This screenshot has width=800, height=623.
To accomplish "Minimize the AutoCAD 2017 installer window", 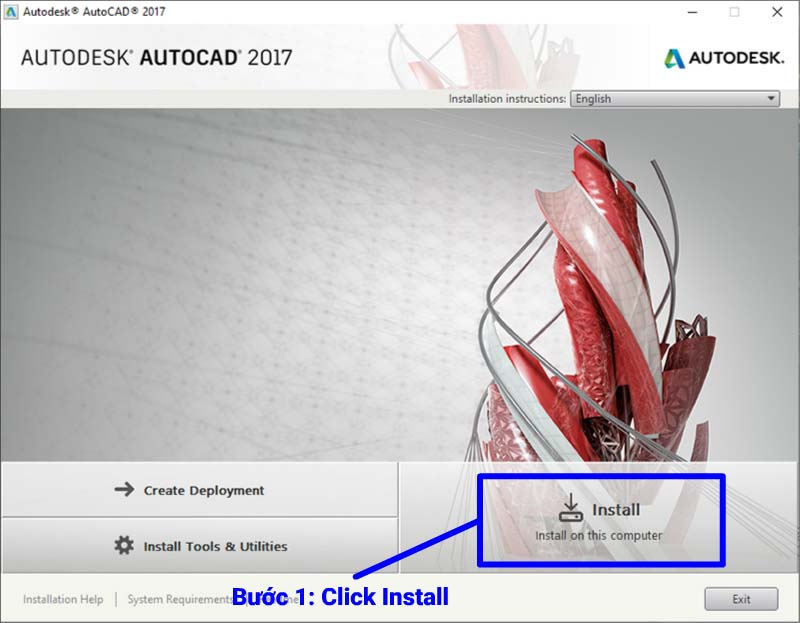I will (692, 12).
